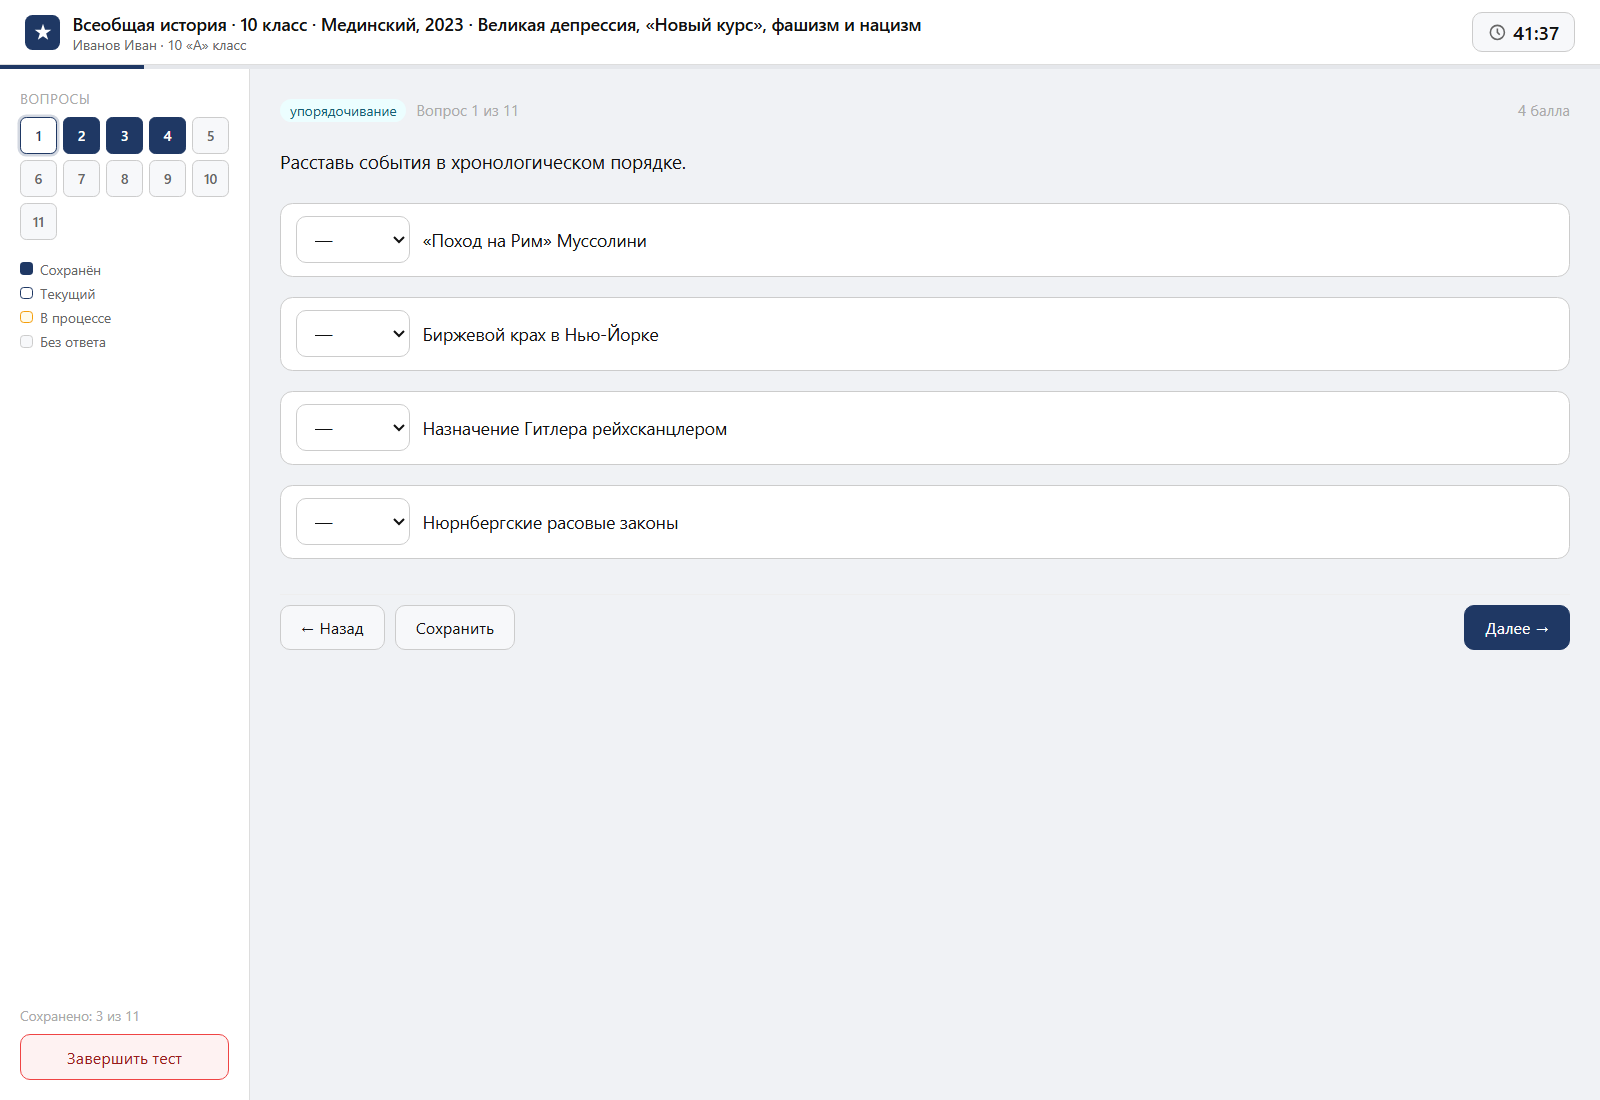Select question 8 in the navigator
The image size is (1600, 1100).
pos(124,179)
